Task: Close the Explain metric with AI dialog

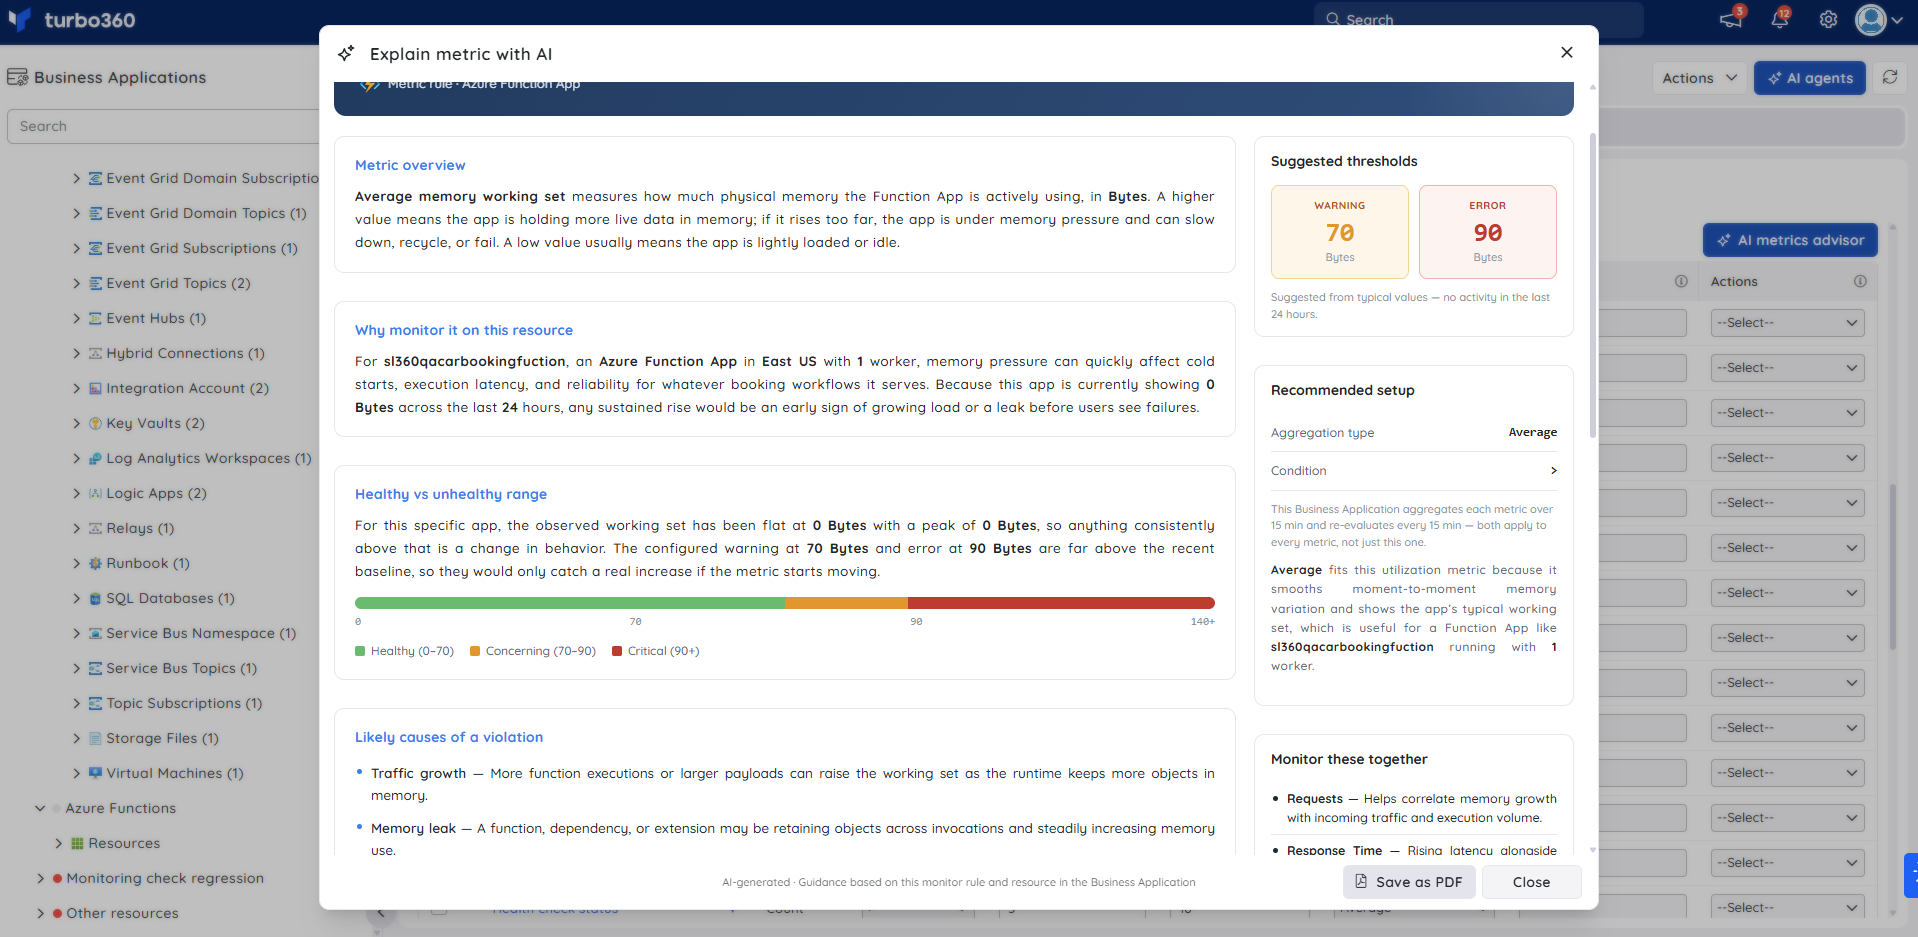Action: click(1567, 52)
